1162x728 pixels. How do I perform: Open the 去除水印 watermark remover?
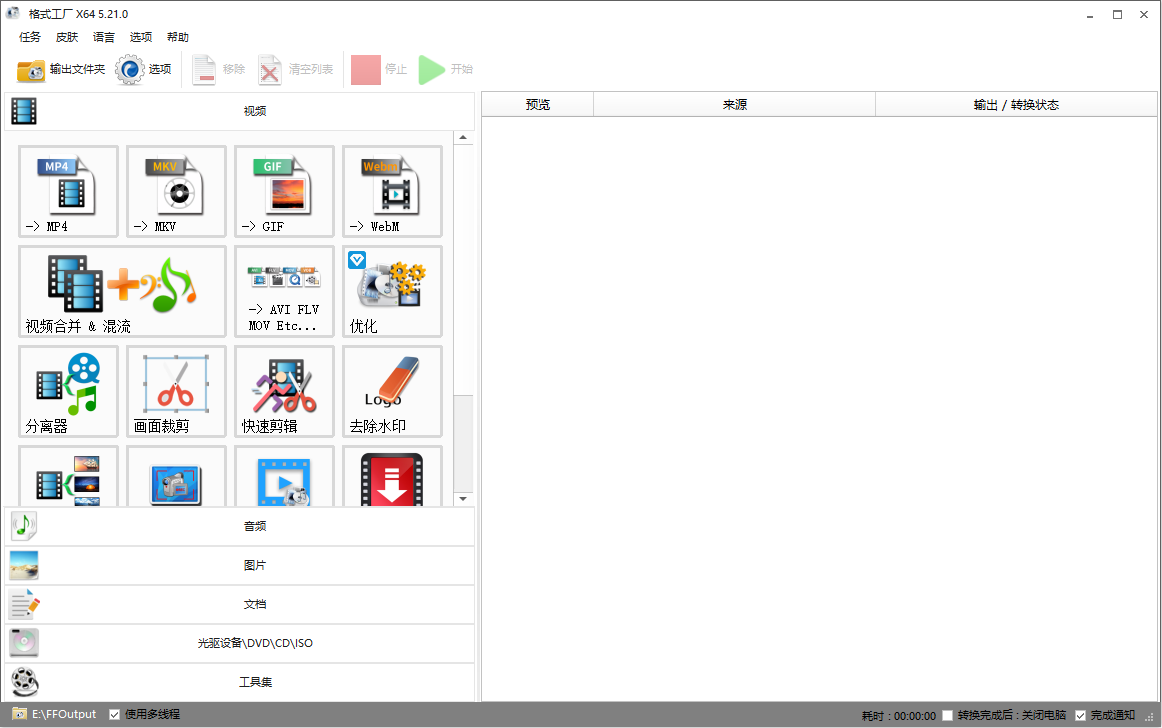(392, 391)
